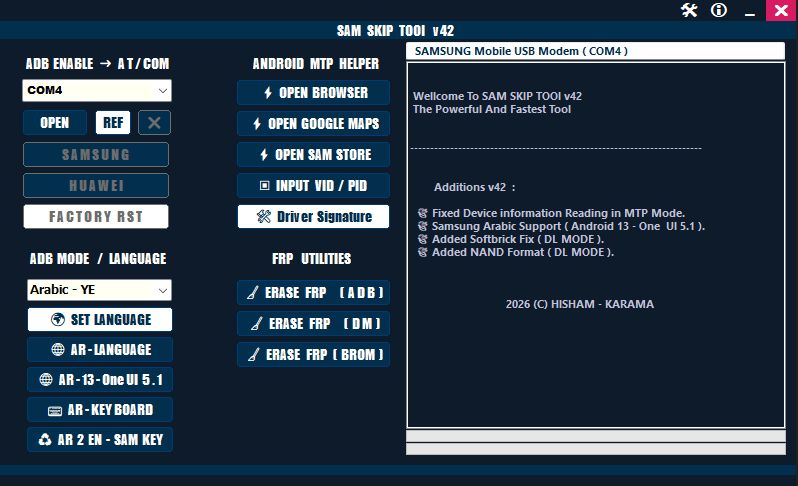The width and height of the screenshot is (798, 486).
Task: Click "Additions v42 :" heading in log
Action: pyautogui.click(x=474, y=187)
